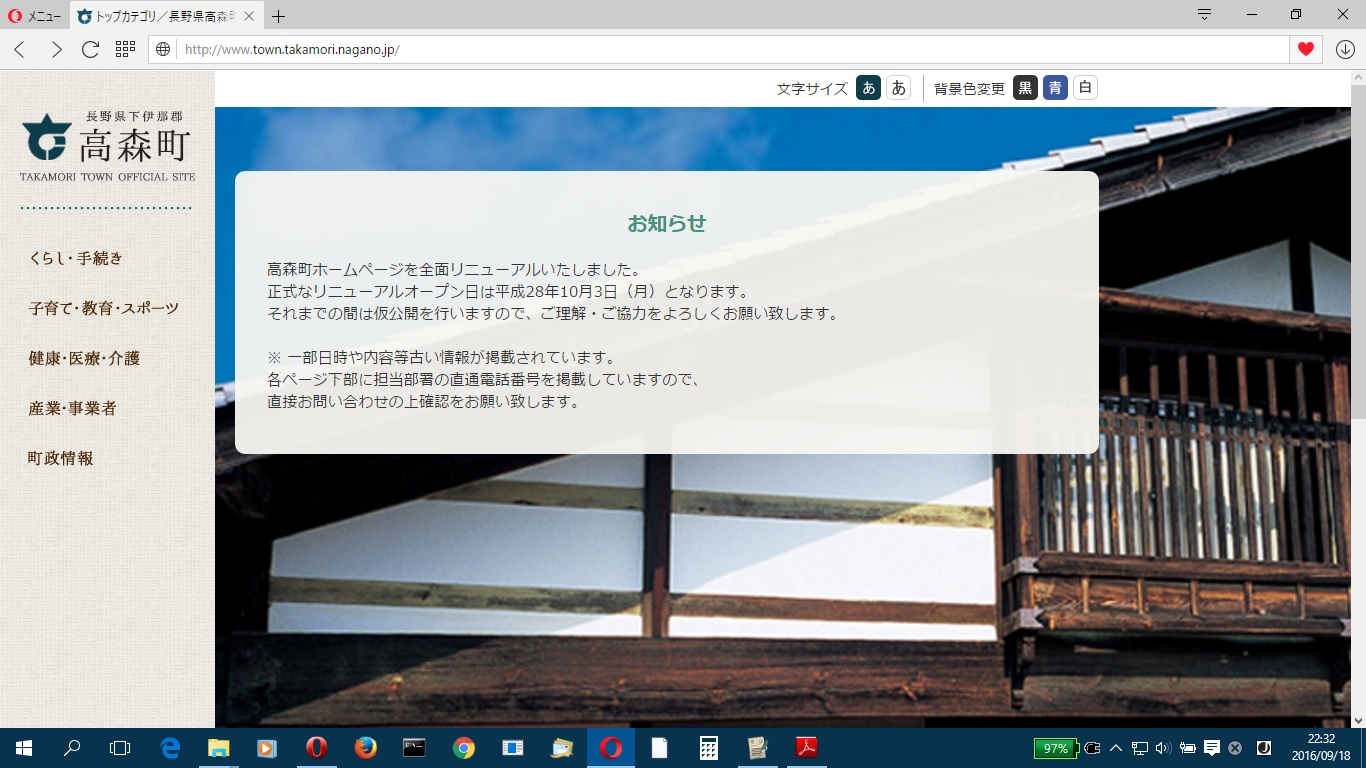Open a new tab with the plus button
This screenshot has width=1366, height=768.
click(278, 16)
